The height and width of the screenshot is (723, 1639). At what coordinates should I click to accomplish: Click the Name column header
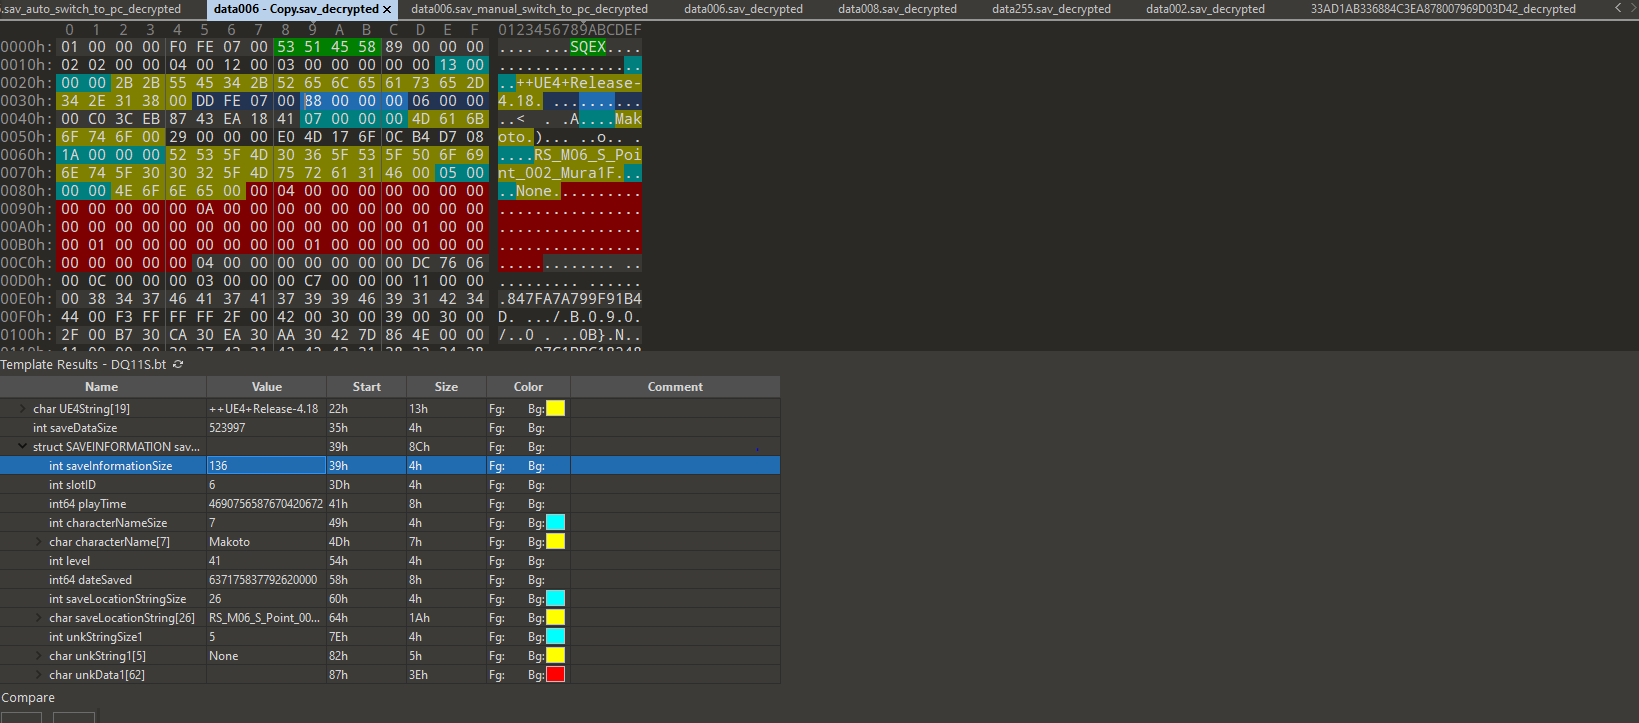pyautogui.click(x=102, y=387)
